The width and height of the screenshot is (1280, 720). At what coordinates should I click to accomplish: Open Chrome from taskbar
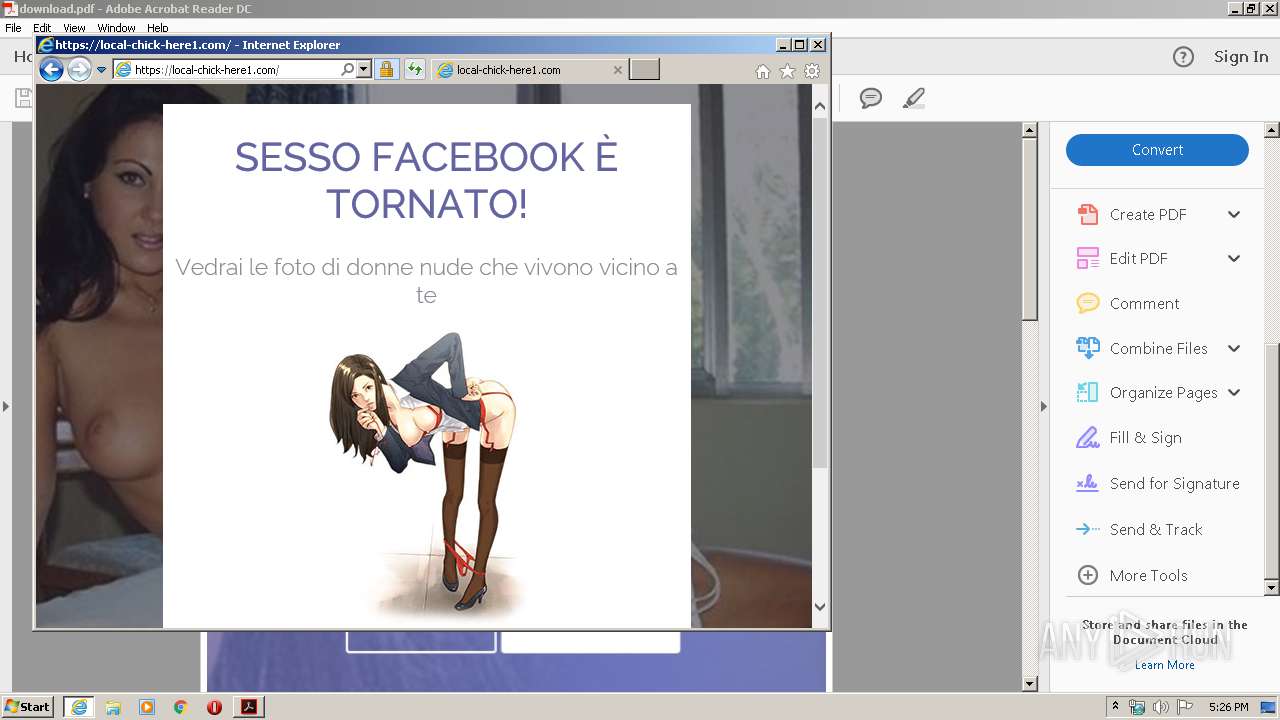click(181, 707)
